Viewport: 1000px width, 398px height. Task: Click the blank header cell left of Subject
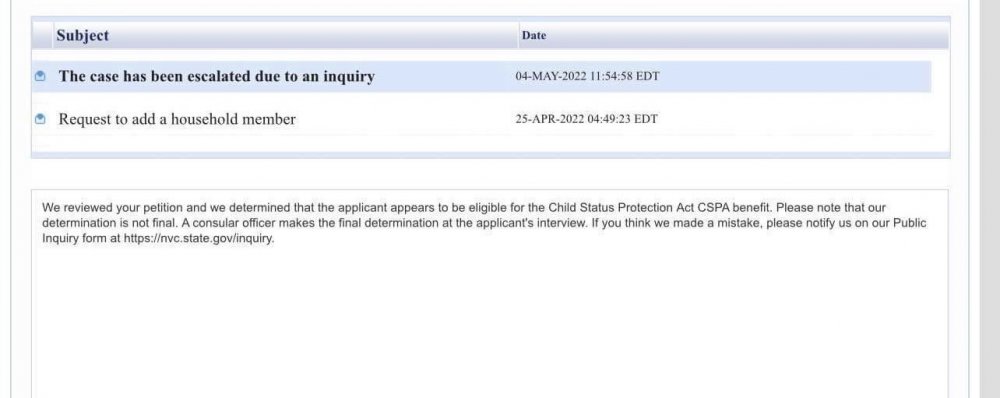coord(42,36)
